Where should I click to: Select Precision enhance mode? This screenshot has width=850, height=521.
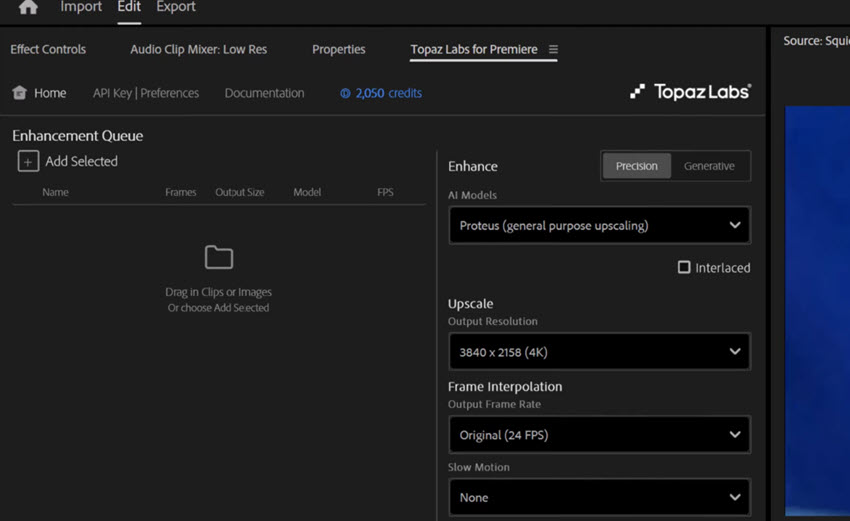[x=636, y=166]
